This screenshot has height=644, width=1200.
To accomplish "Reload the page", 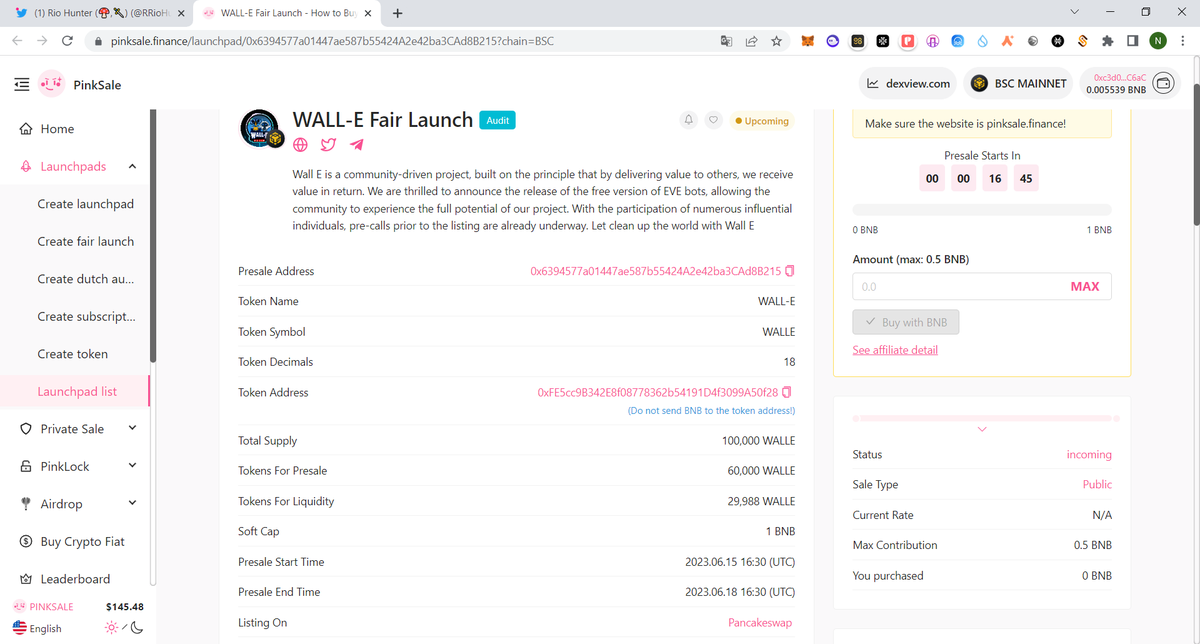I will coord(67,41).
